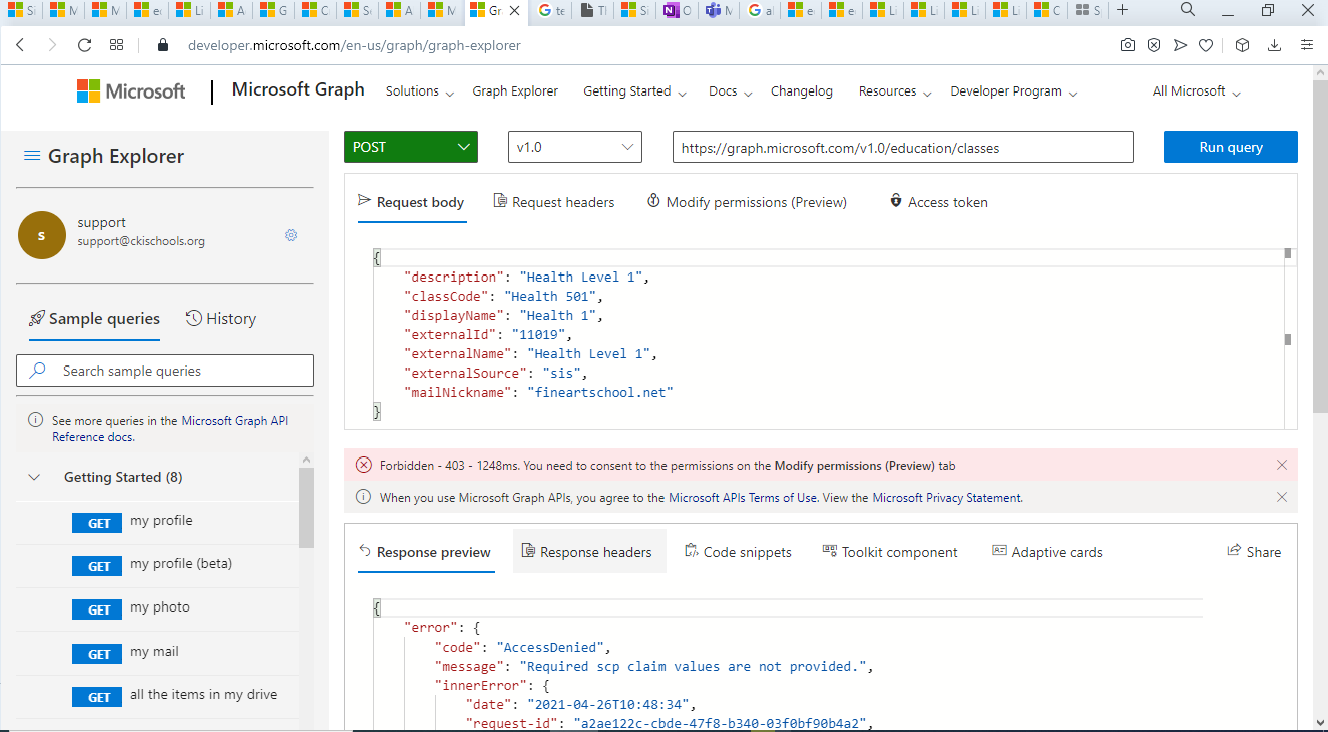This screenshot has width=1328, height=732.
Task: Open the browser easy setup menu icon
Action: 1306,45
